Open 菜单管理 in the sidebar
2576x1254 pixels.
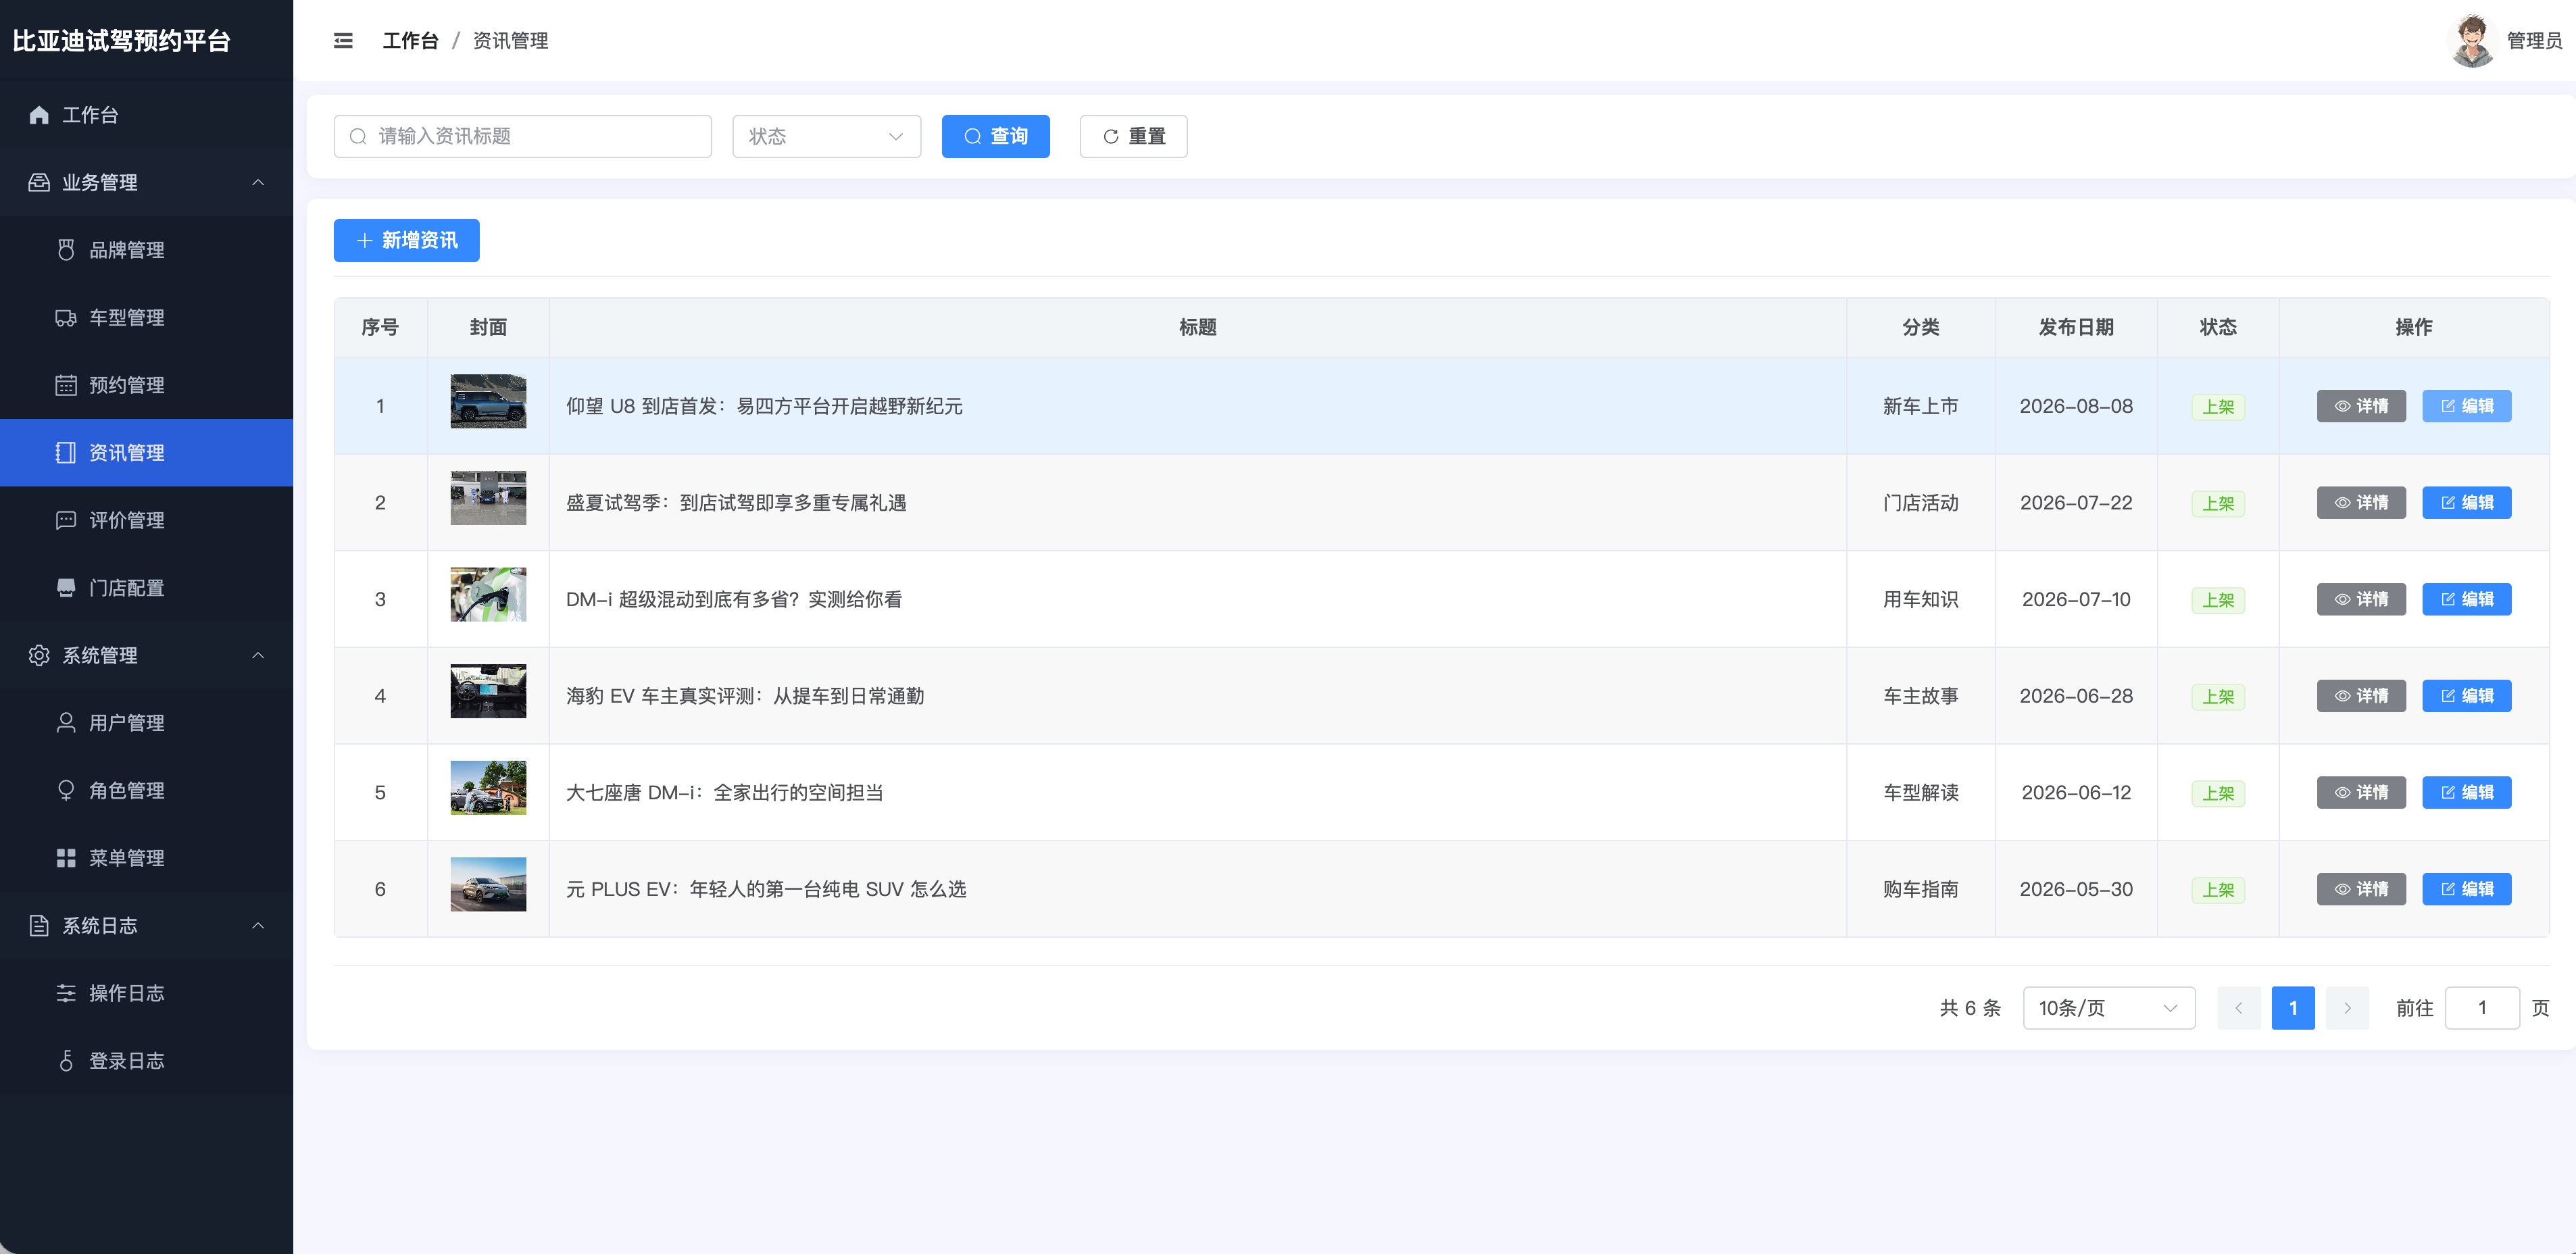(147, 858)
